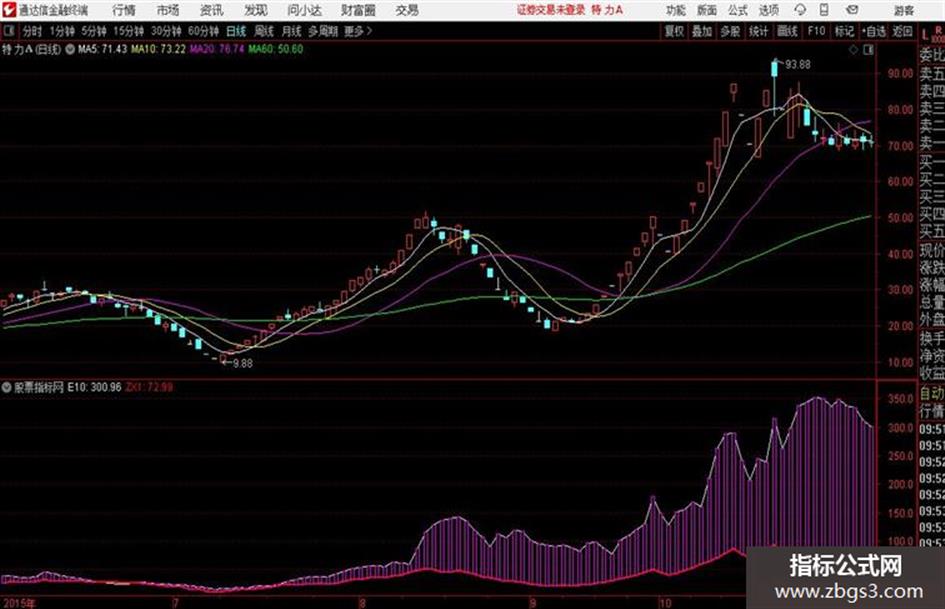Viewport: 945px width, 609px height.
Task: Click the 总量 row in quote panel
Action: tap(932, 301)
